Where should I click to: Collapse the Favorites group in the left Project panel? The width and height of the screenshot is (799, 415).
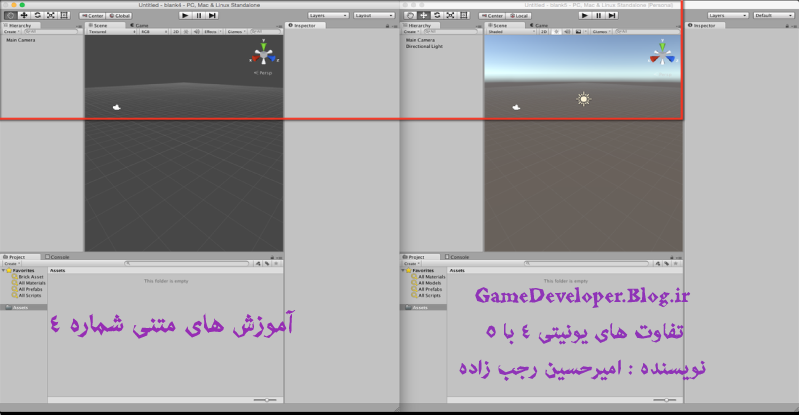[x=4, y=271]
